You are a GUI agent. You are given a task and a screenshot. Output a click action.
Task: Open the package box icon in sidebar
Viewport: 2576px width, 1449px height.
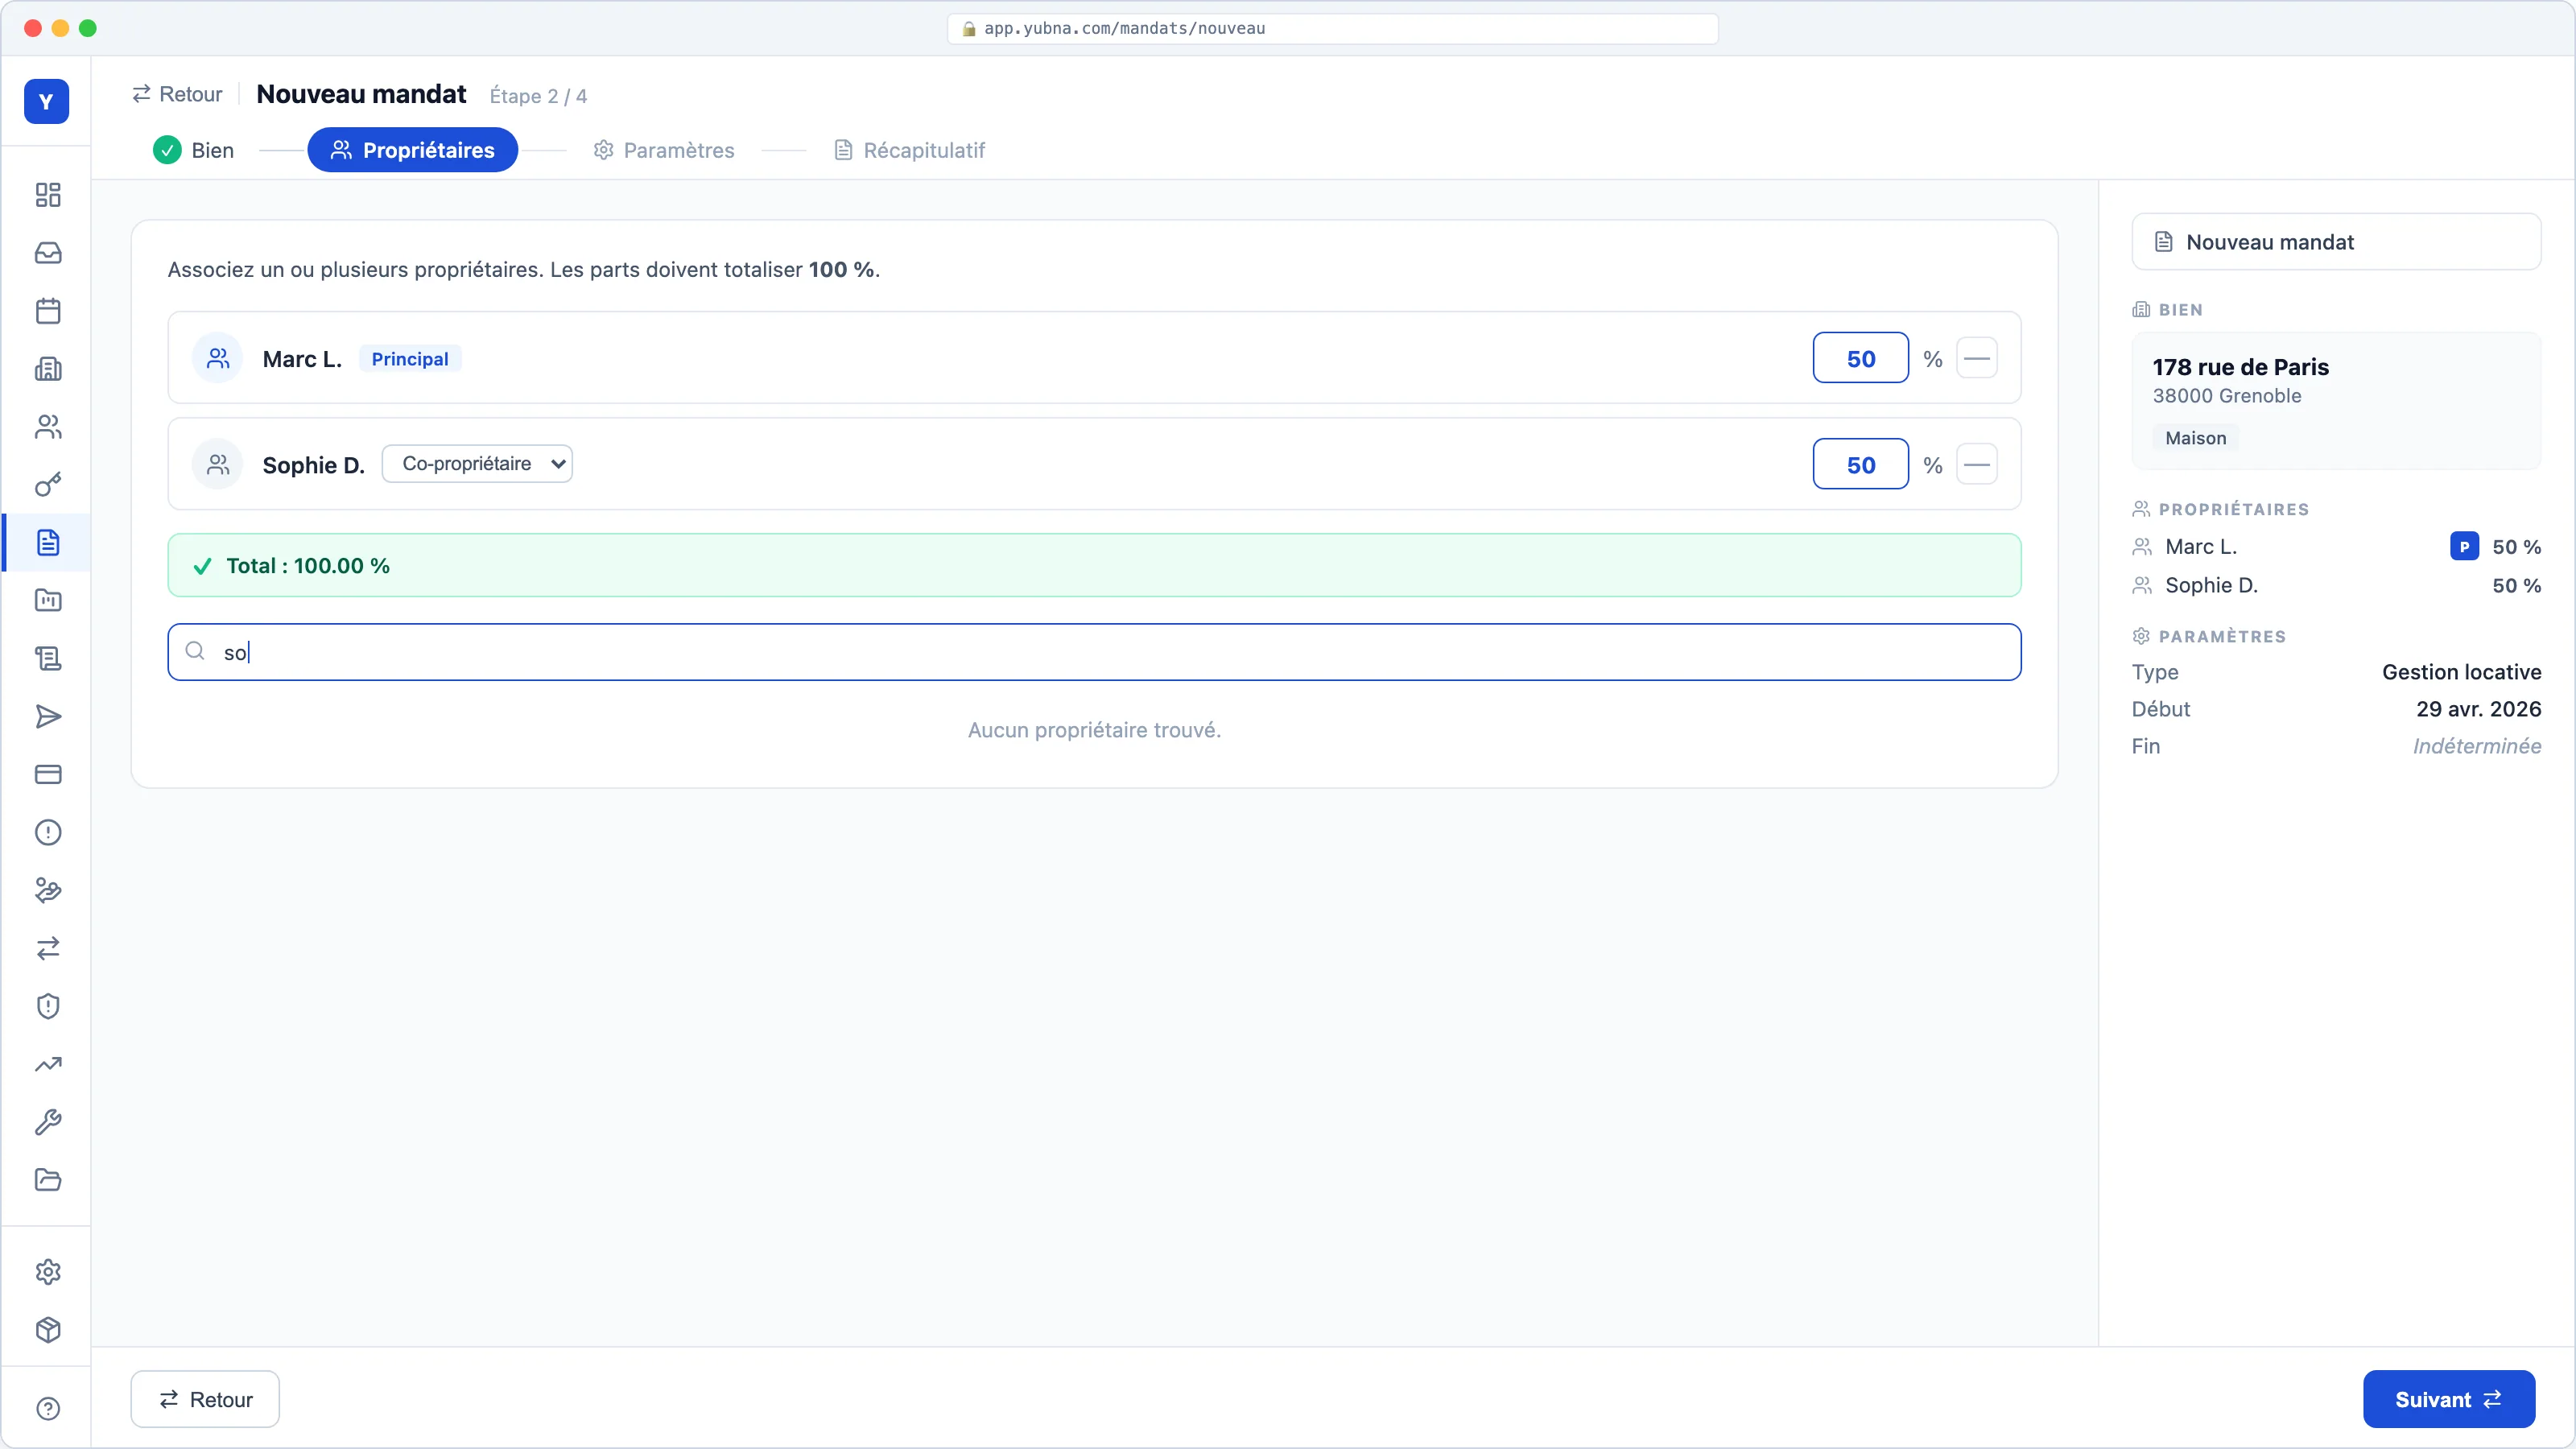48,1330
